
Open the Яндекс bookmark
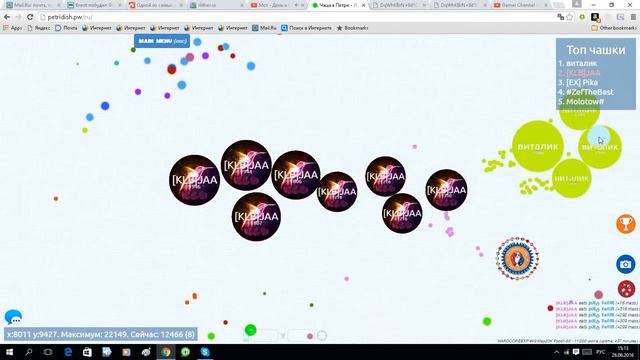[x=38, y=28]
